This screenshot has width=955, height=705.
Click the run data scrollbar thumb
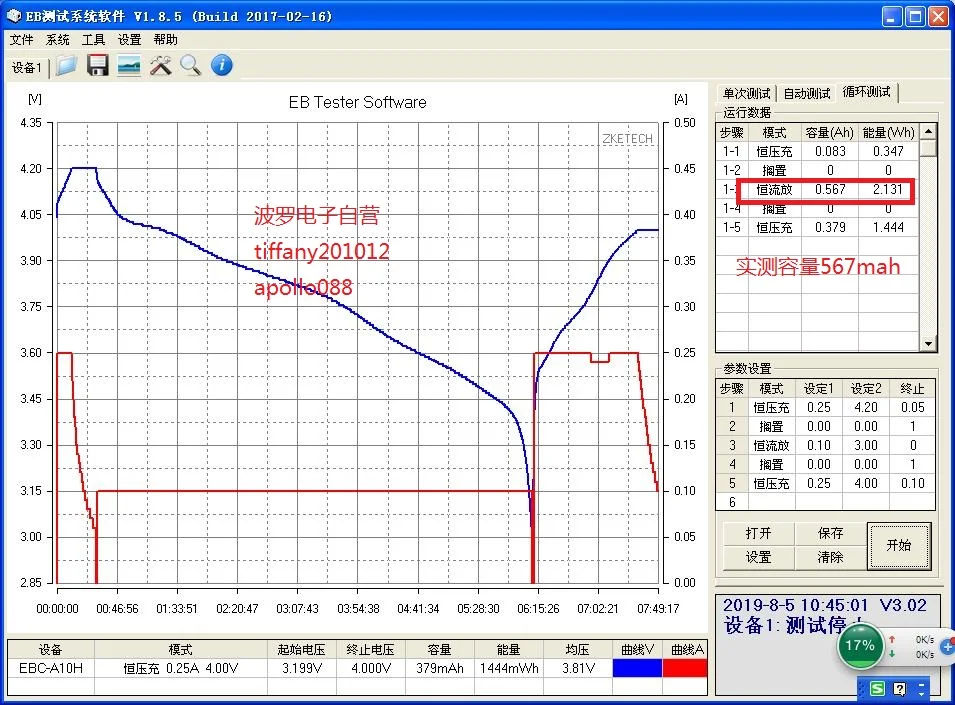pyautogui.click(x=927, y=148)
